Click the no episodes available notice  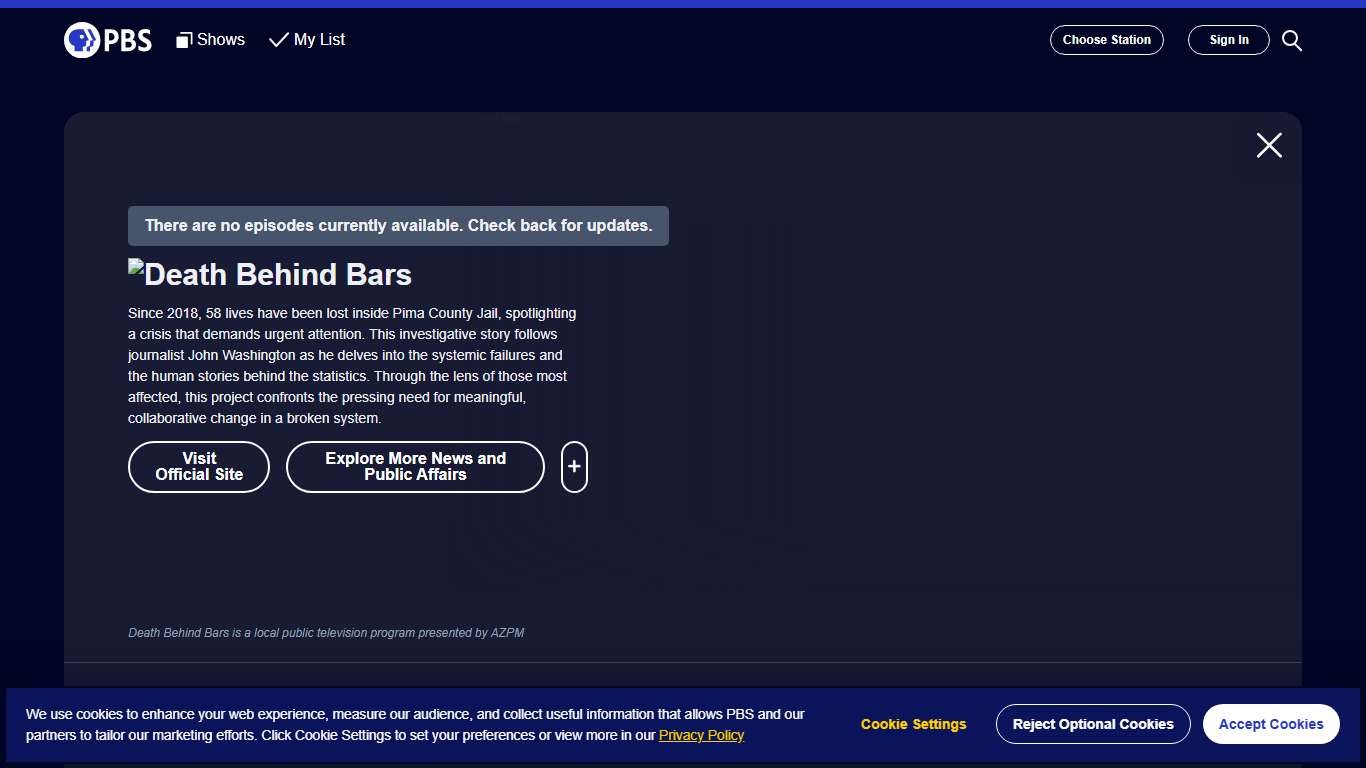coord(398,226)
